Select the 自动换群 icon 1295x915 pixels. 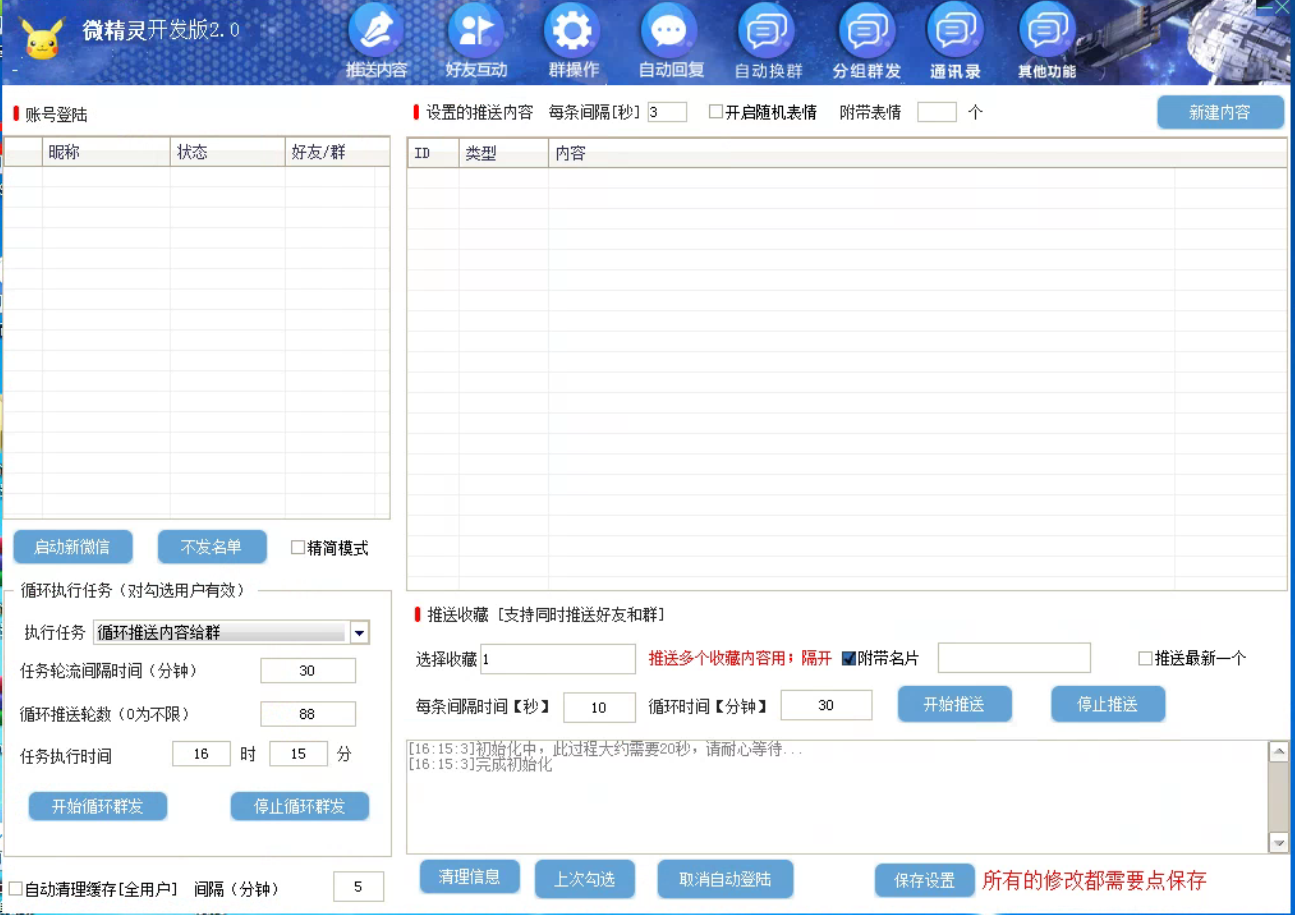point(767,33)
